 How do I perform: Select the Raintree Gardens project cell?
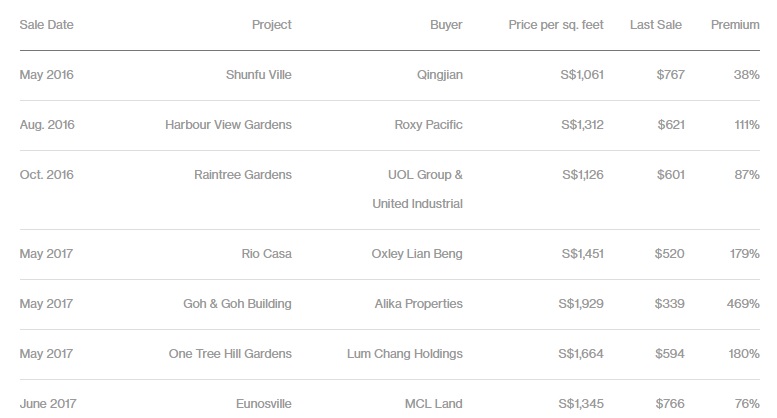click(243, 175)
